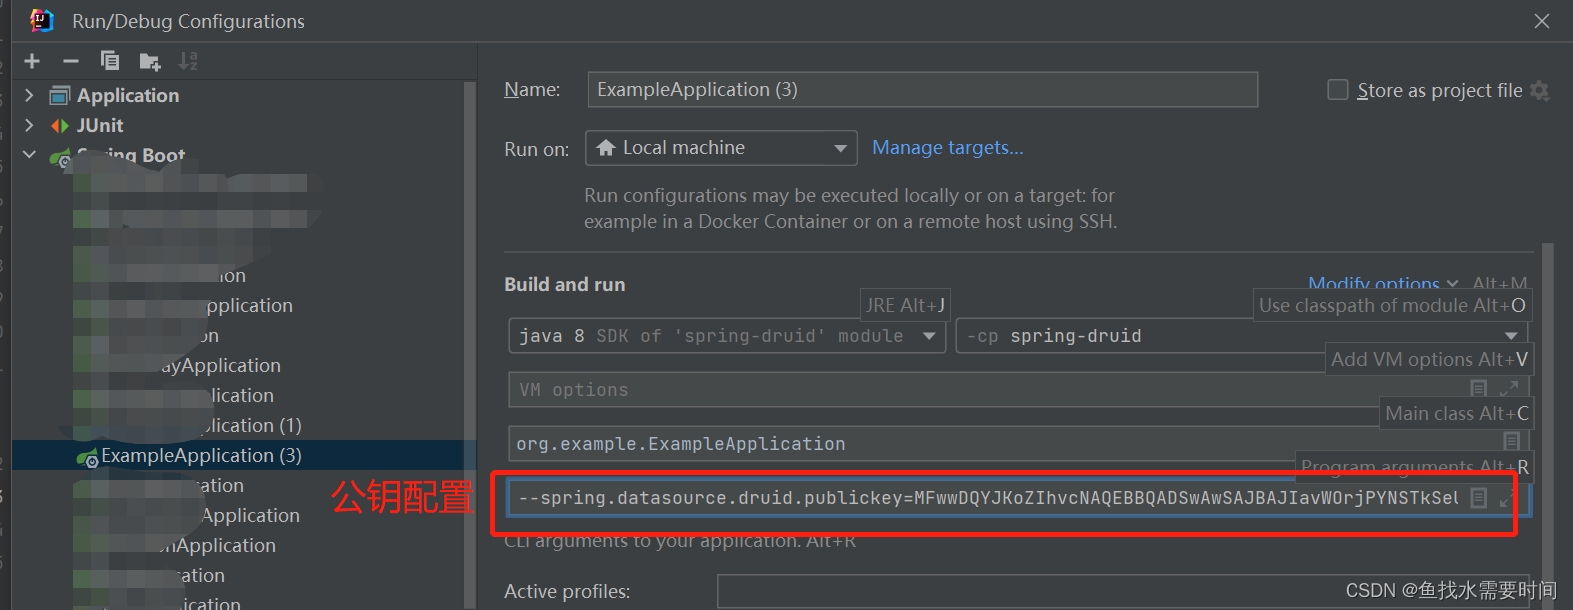The height and width of the screenshot is (610, 1573).
Task: Click the Active profiles input field
Action: (x=1123, y=591)
